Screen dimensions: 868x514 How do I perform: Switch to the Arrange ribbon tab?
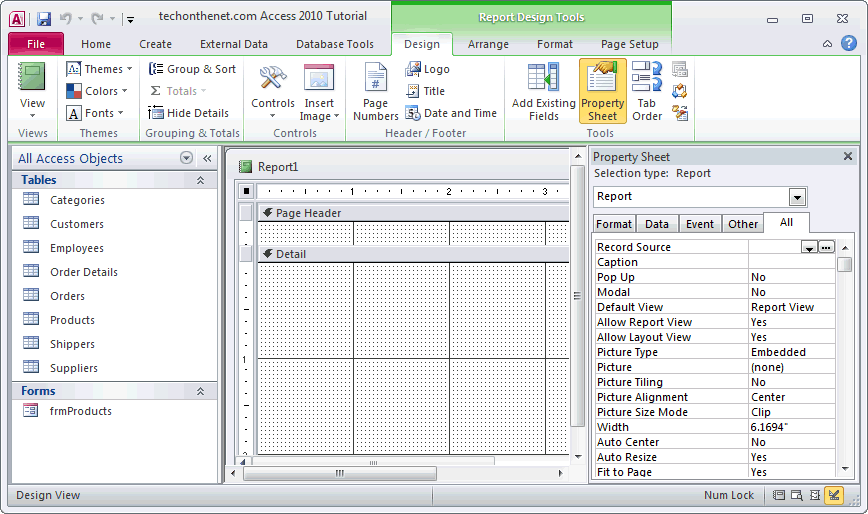coord(488,44)
